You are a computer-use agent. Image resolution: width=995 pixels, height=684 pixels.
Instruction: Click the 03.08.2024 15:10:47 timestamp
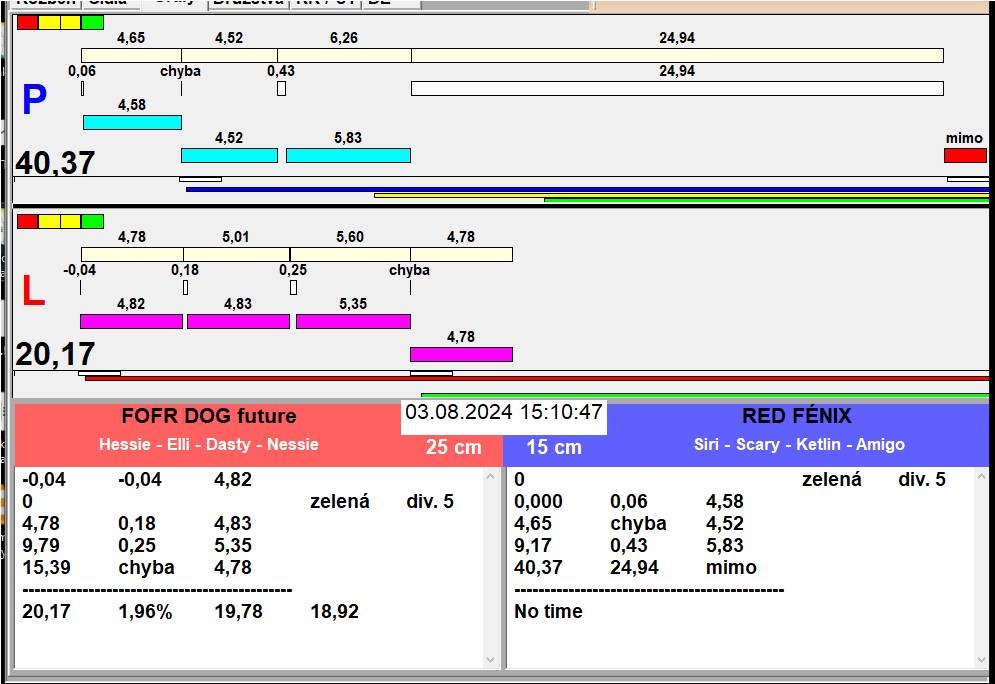[x=503, y=412]
